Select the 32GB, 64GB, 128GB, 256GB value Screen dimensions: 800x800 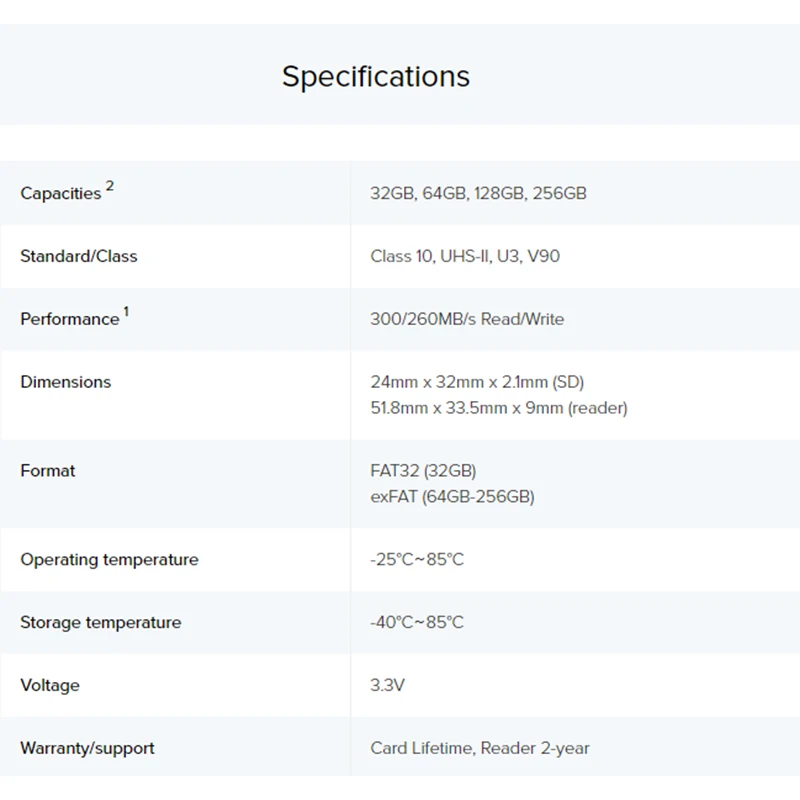click(478, 193)
